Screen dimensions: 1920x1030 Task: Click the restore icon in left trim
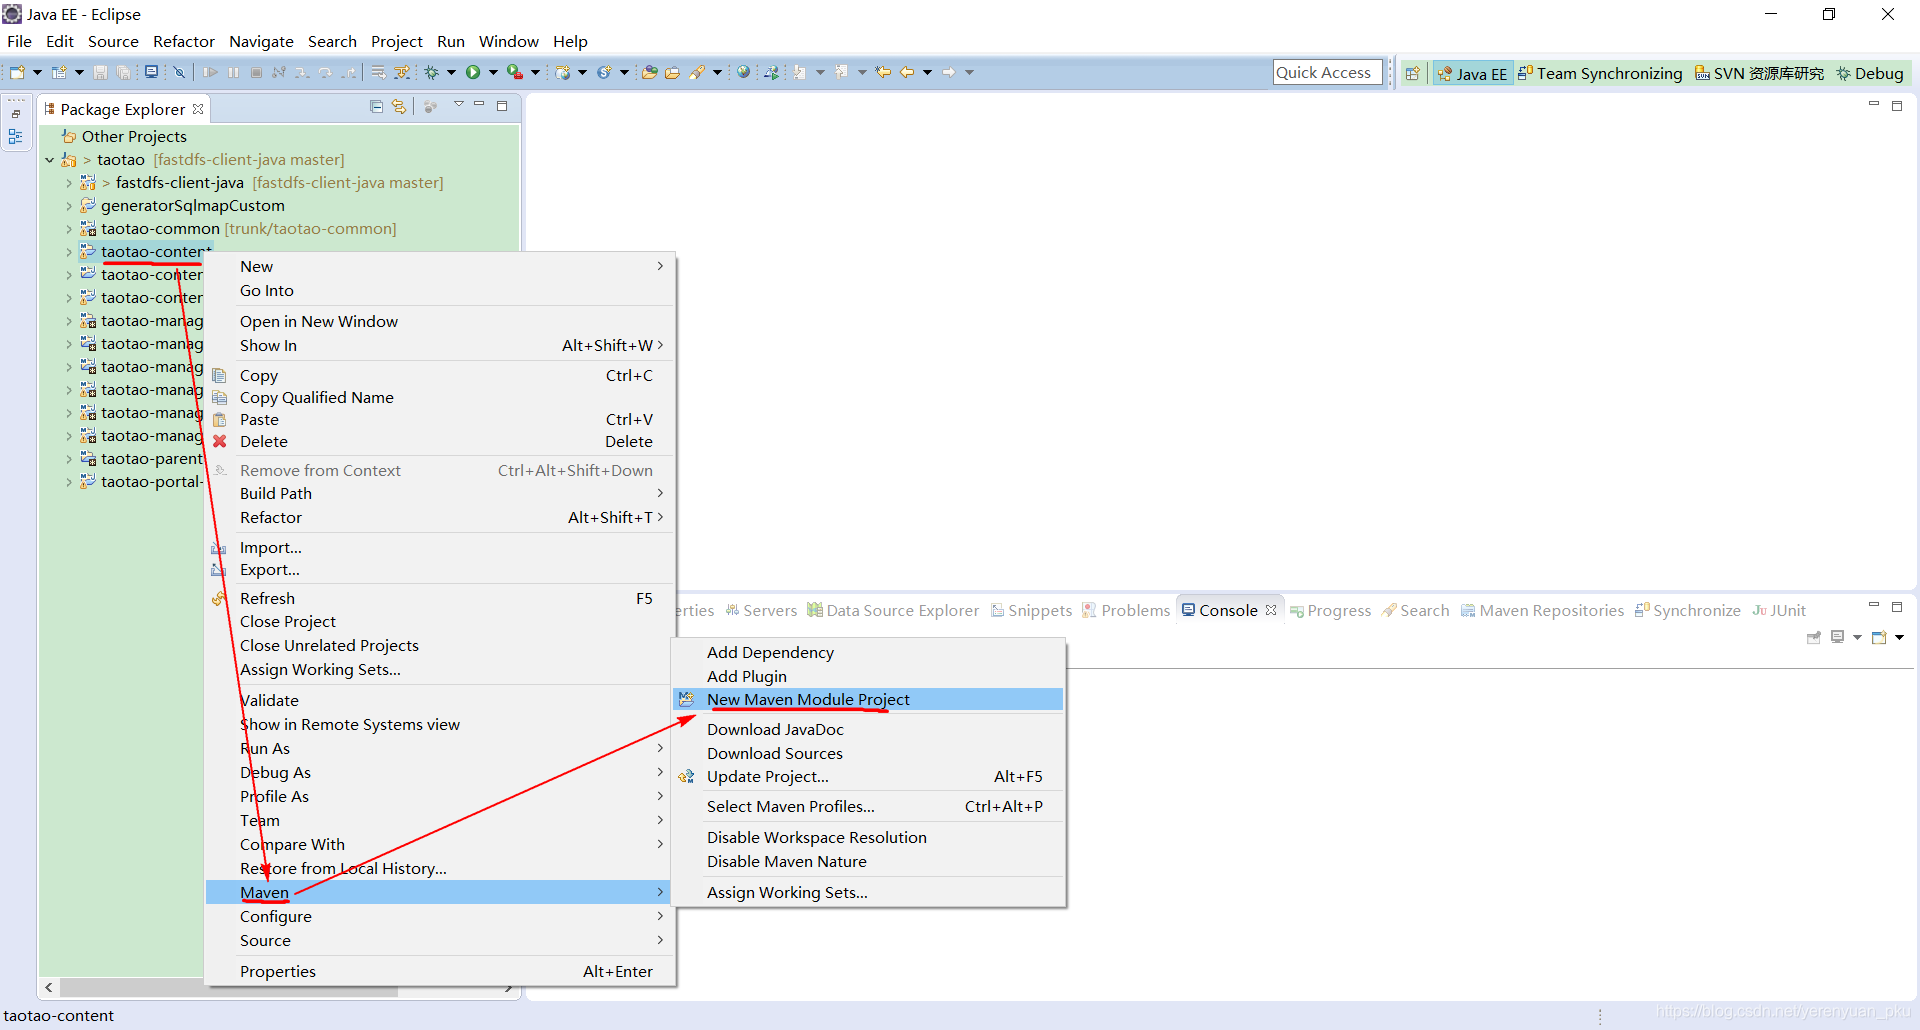click(x=16, y=114)
